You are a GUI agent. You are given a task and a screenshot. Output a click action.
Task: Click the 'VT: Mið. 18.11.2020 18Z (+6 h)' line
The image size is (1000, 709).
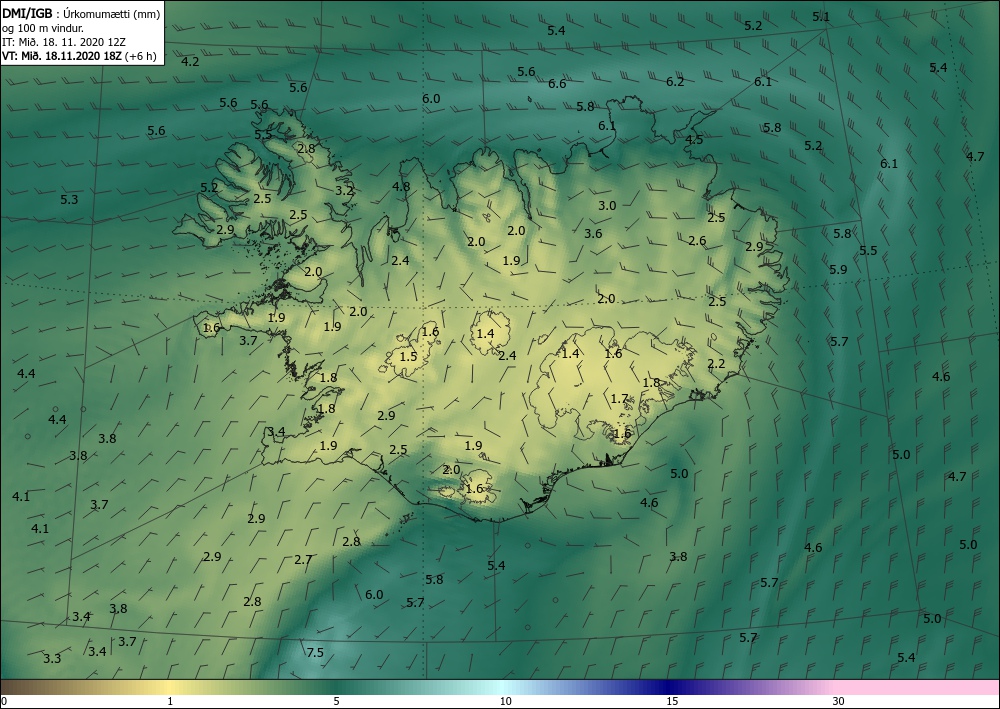(x=79, y=55)
